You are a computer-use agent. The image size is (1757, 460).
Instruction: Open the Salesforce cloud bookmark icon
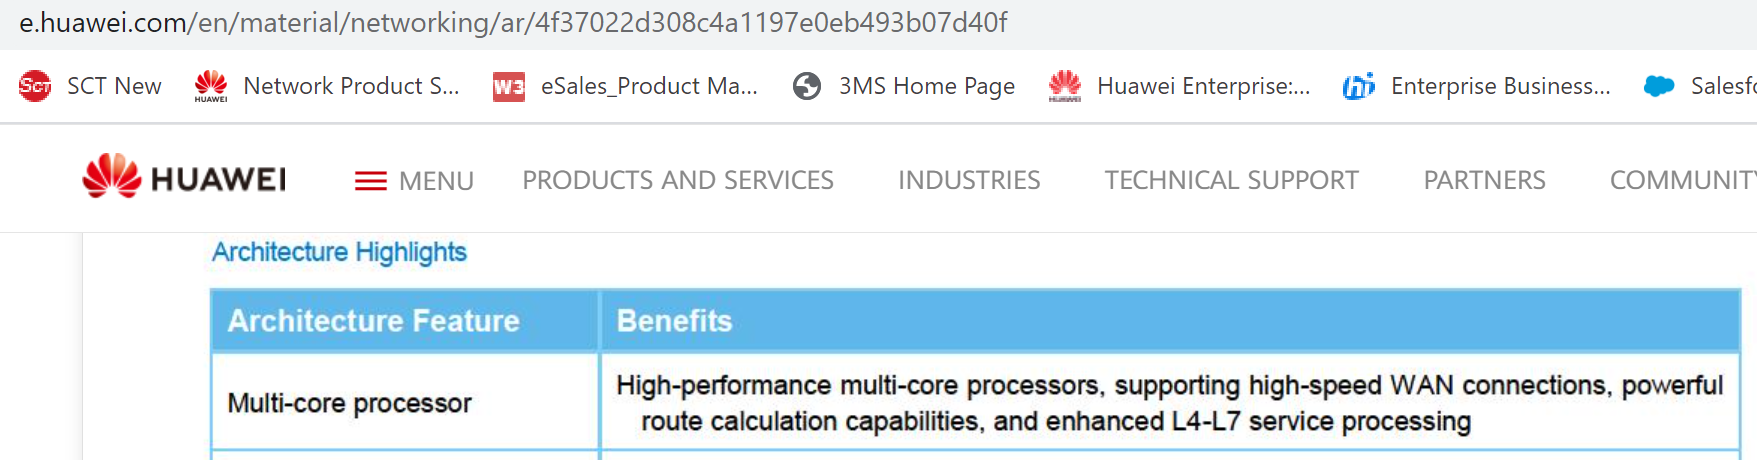[x=1659, y=86]
